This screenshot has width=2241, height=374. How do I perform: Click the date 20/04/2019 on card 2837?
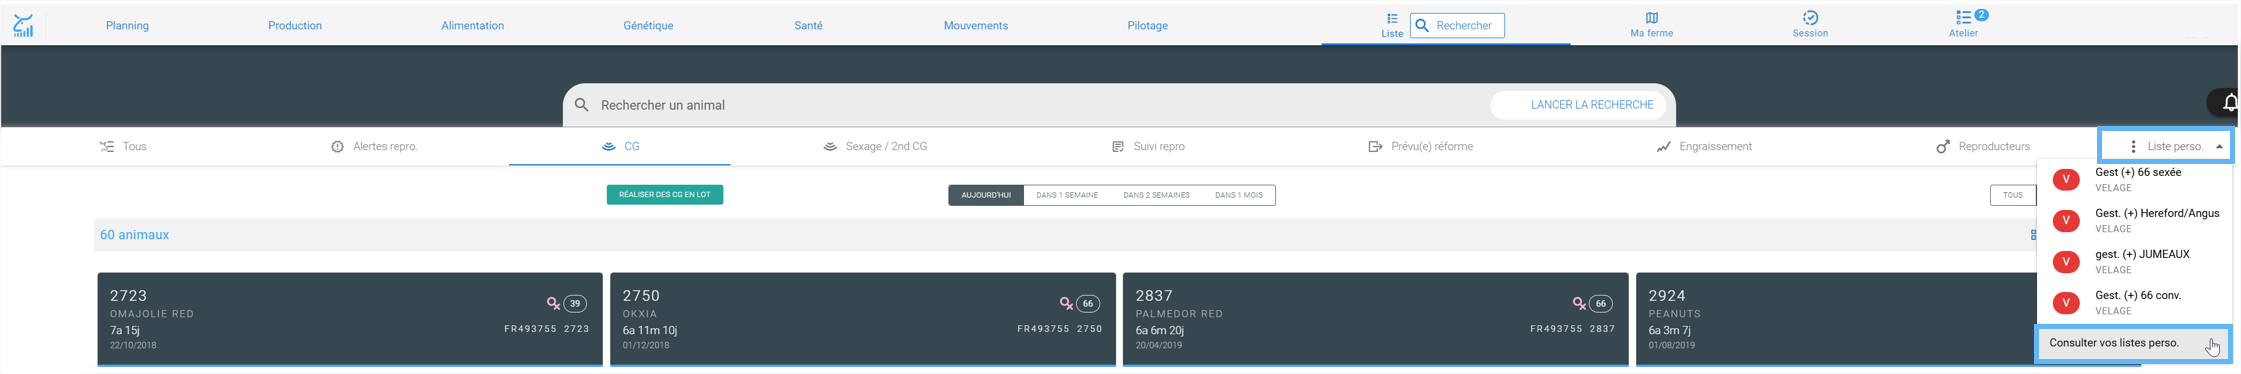pyautogui.click(x=1159, y=345)
